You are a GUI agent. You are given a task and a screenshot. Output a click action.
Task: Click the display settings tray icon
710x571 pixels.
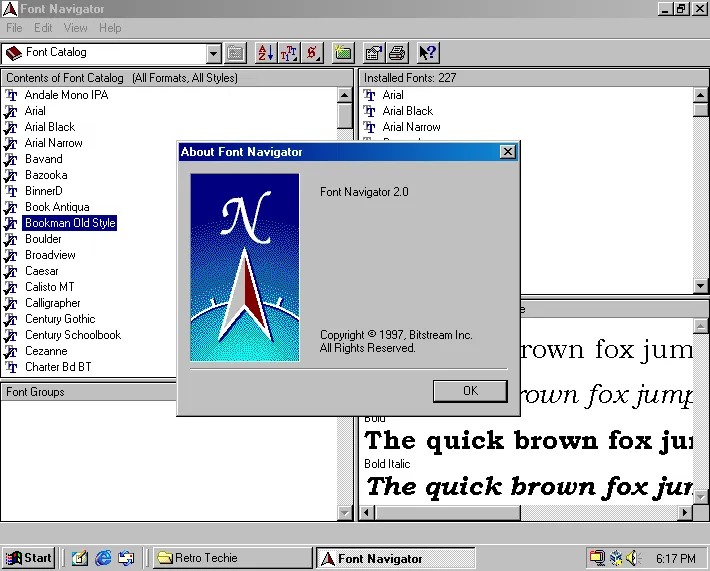click(598, 558)
